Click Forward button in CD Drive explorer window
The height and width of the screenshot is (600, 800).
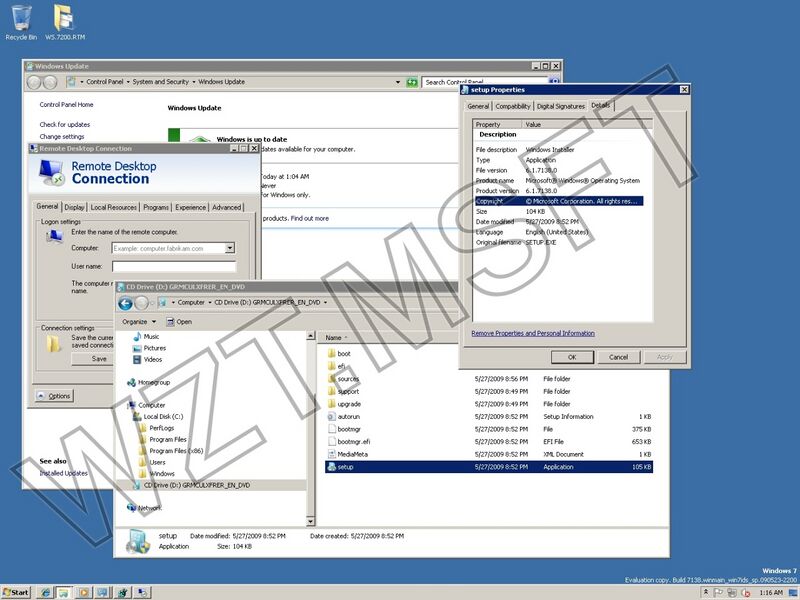point(141,303)
